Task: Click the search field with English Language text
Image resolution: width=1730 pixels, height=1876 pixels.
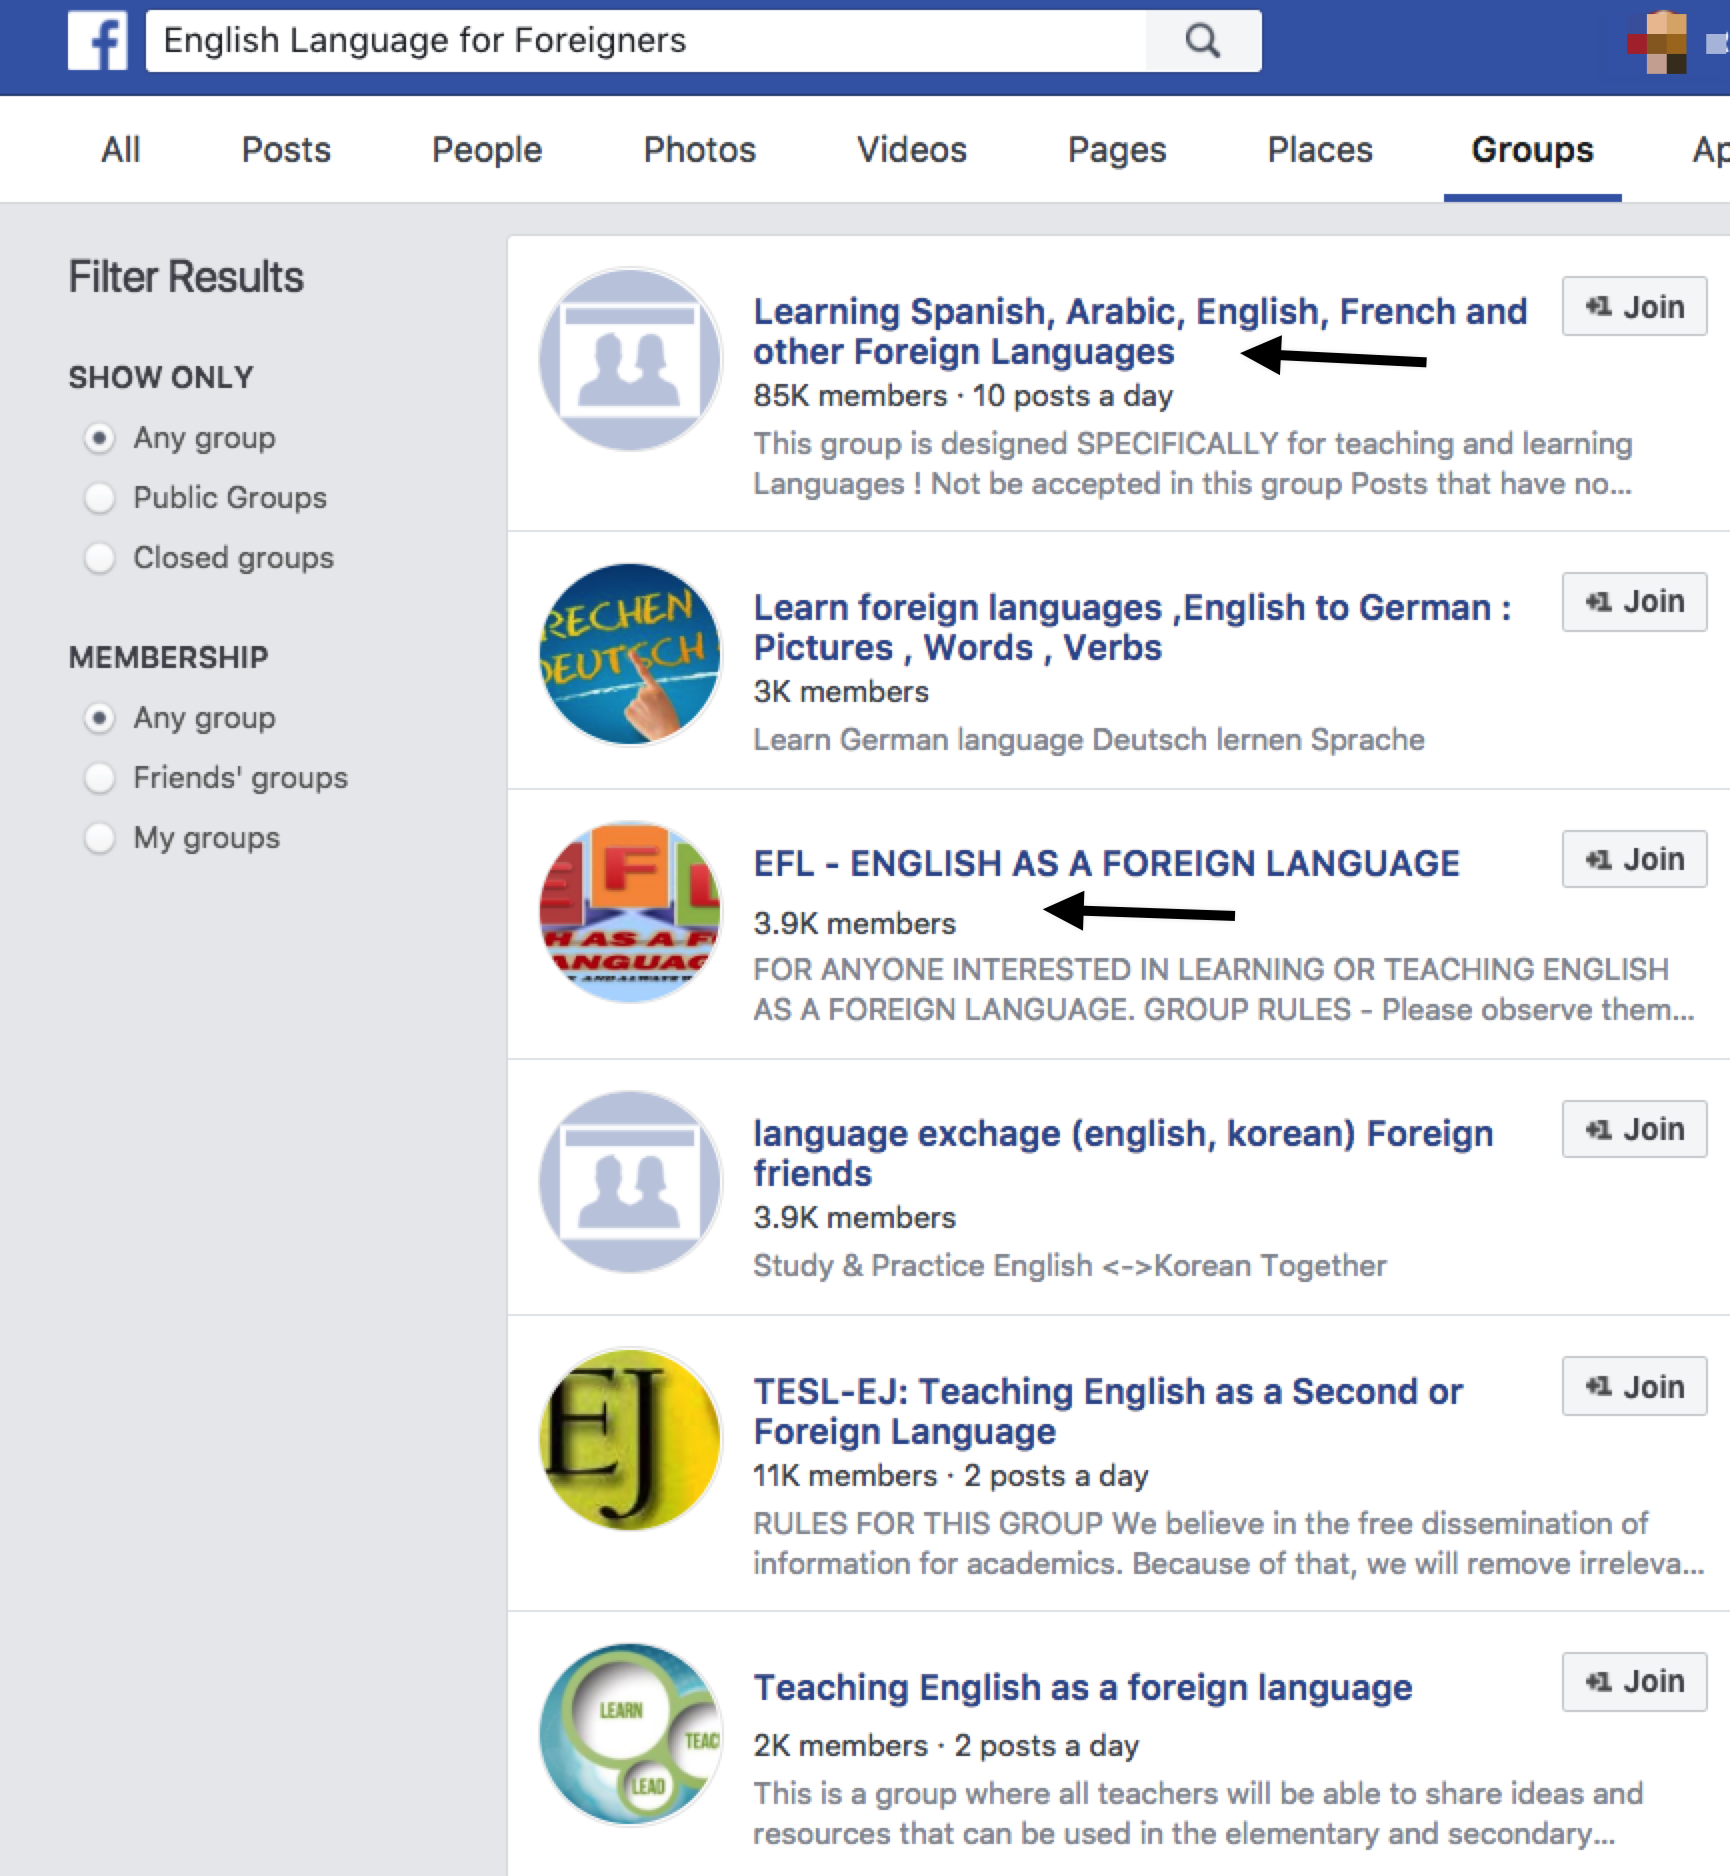Action: click(x=646, y=41)
